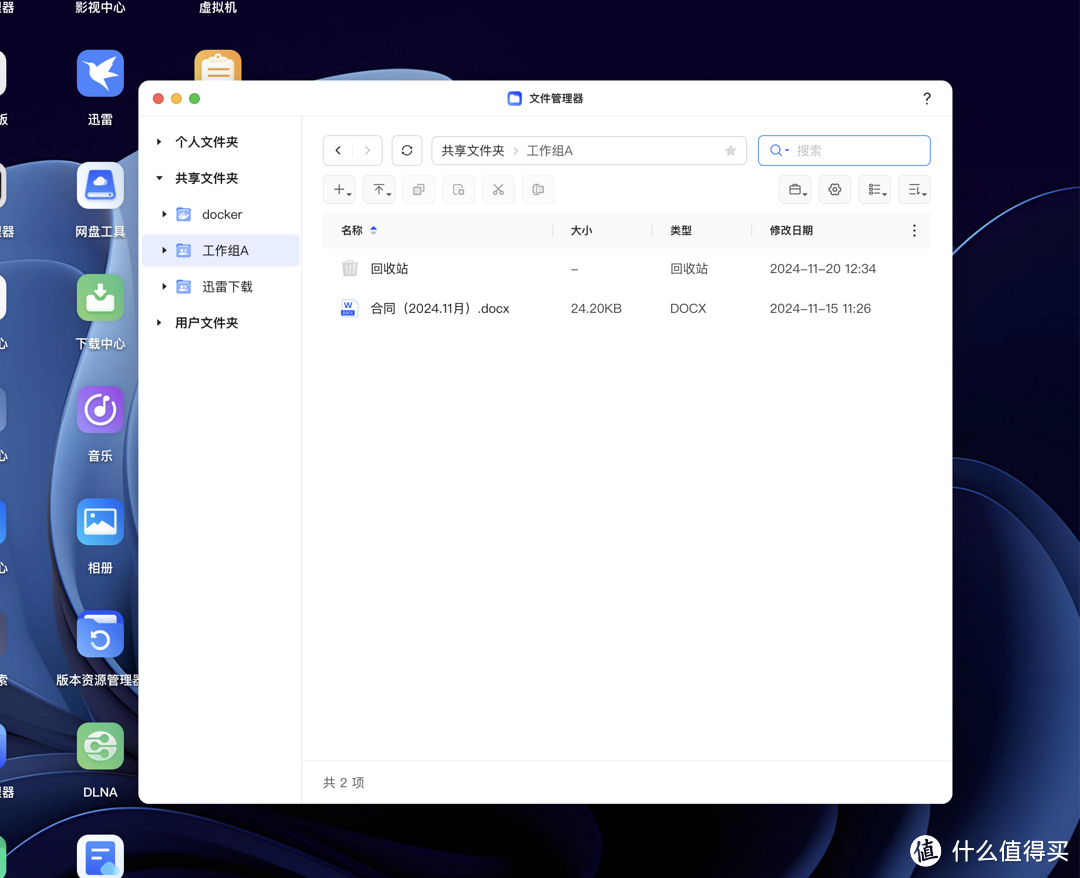Select the upload icon in the toolbar

point(379,189)
